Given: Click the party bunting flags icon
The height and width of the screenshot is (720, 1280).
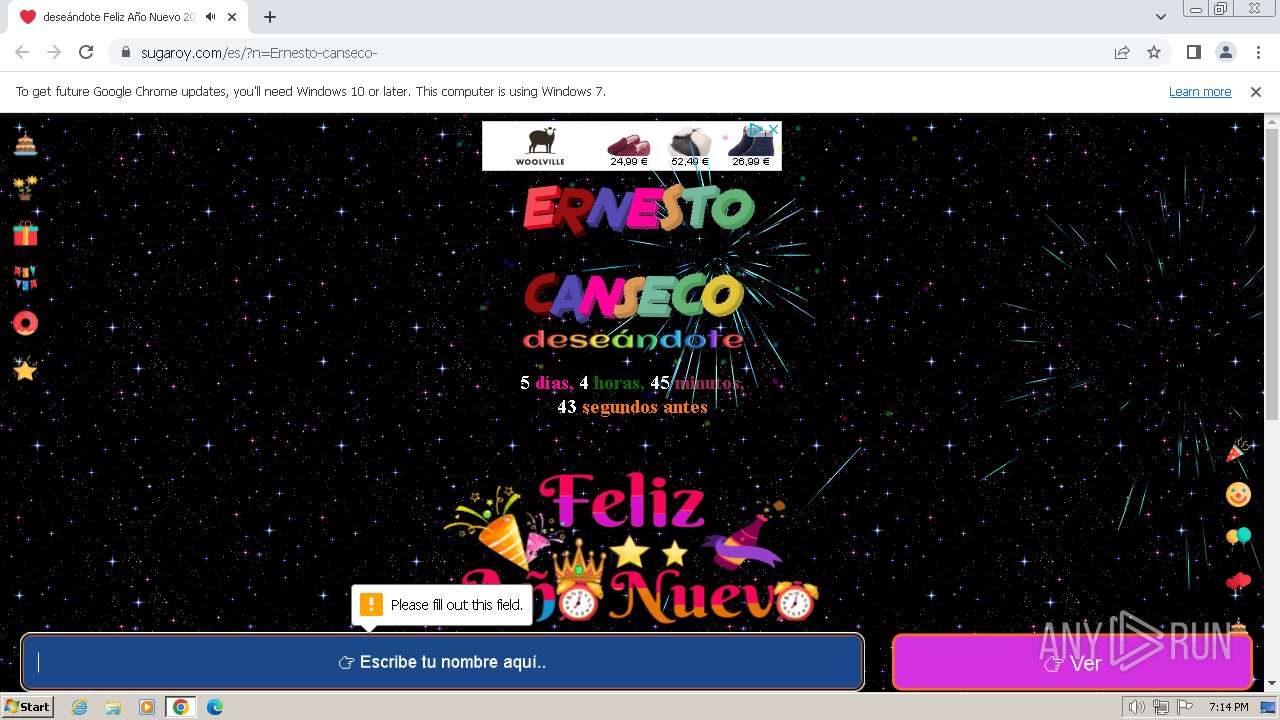Looking at the screenshot, I should [x=25, y=278].
